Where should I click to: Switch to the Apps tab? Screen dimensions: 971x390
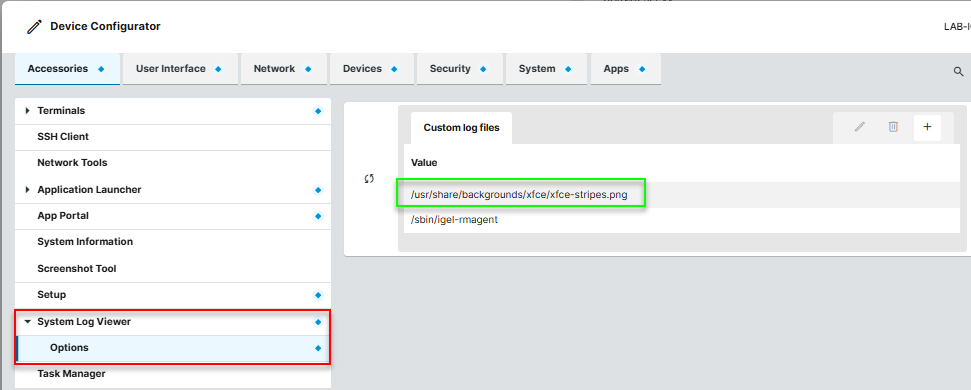pos(625,69)
